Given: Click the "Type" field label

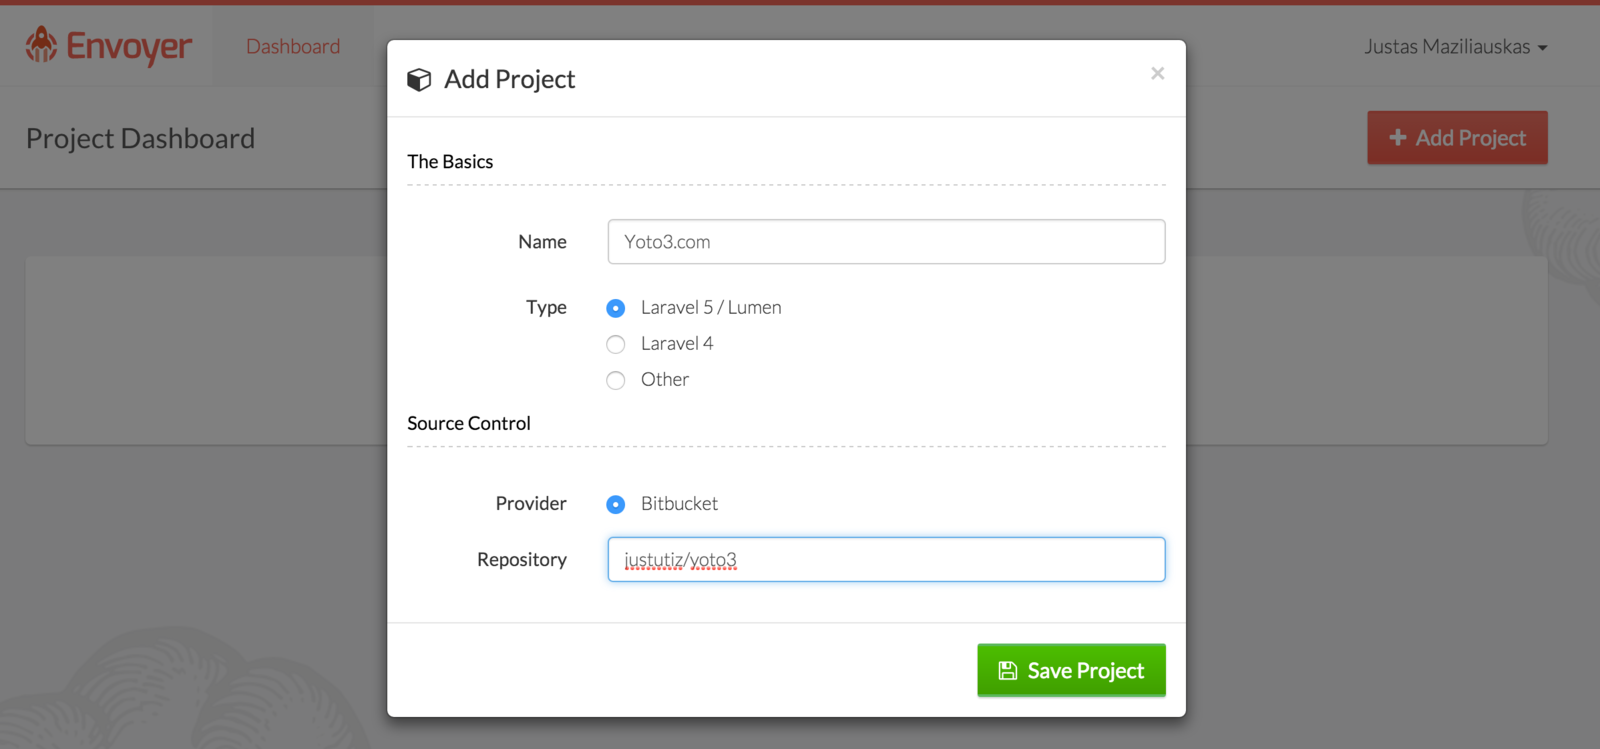Looking at the screenshot, I should [546, 307].
